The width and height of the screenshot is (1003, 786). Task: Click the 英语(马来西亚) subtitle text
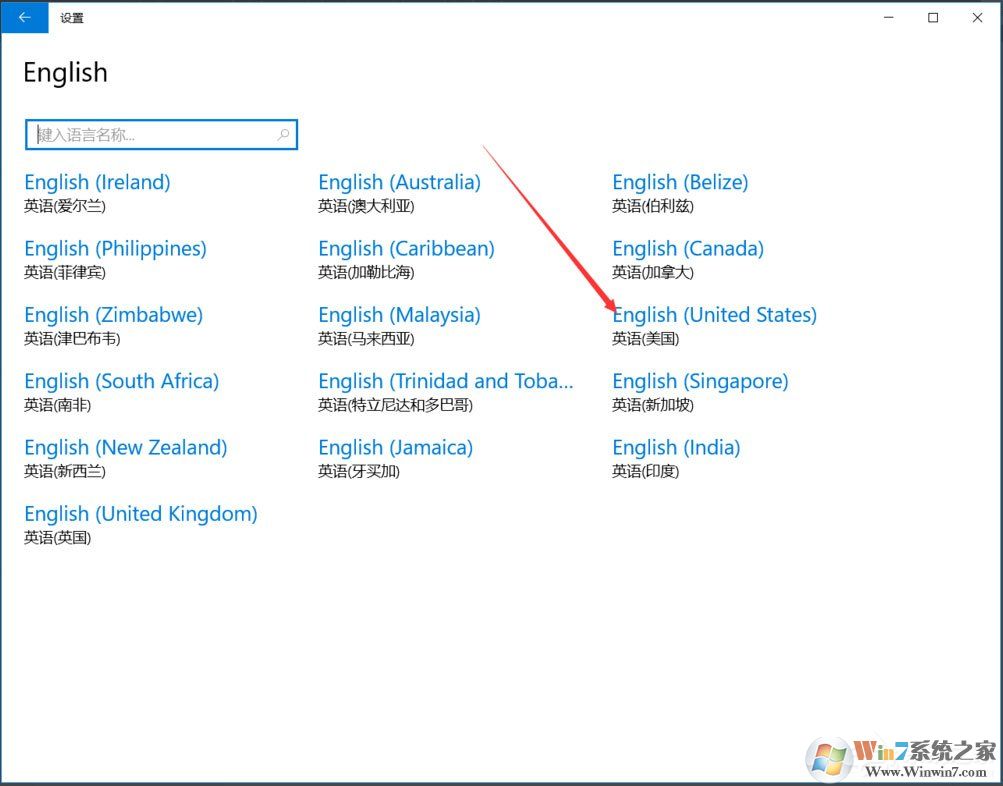click(366, 338)
